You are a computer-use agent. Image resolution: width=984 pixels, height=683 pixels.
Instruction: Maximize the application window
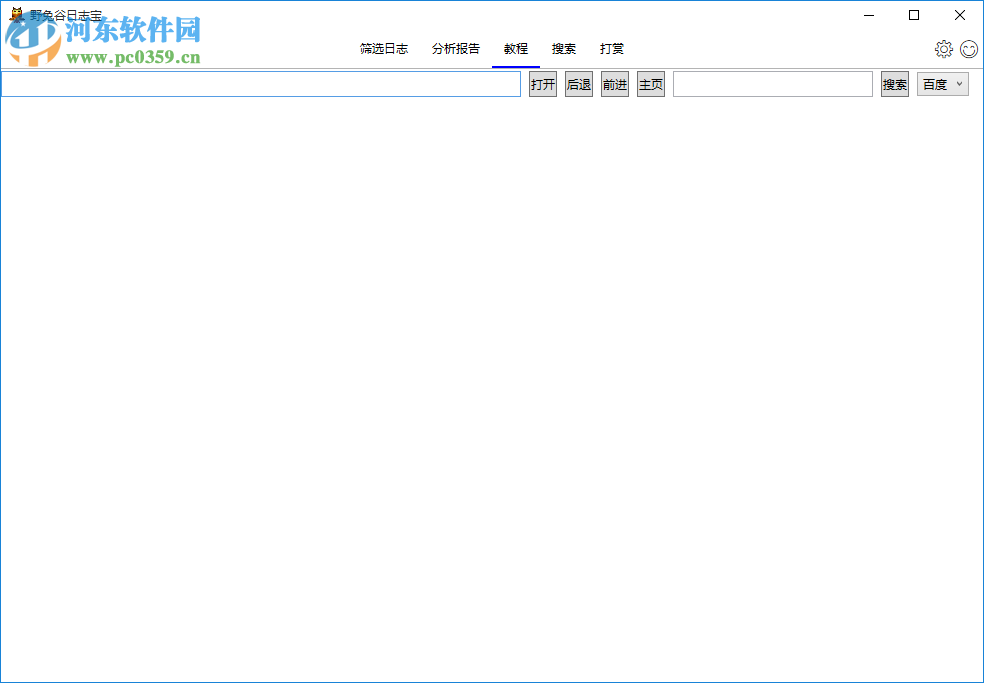913,15
